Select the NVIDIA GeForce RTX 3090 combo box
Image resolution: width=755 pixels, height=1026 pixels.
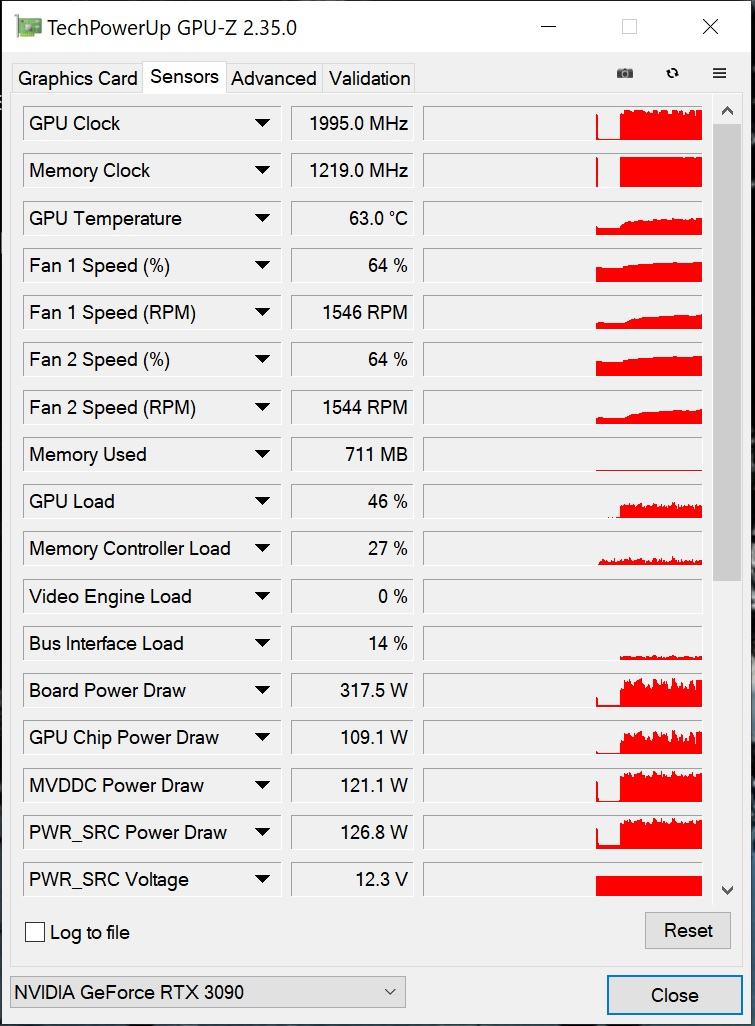coord(208,992)
